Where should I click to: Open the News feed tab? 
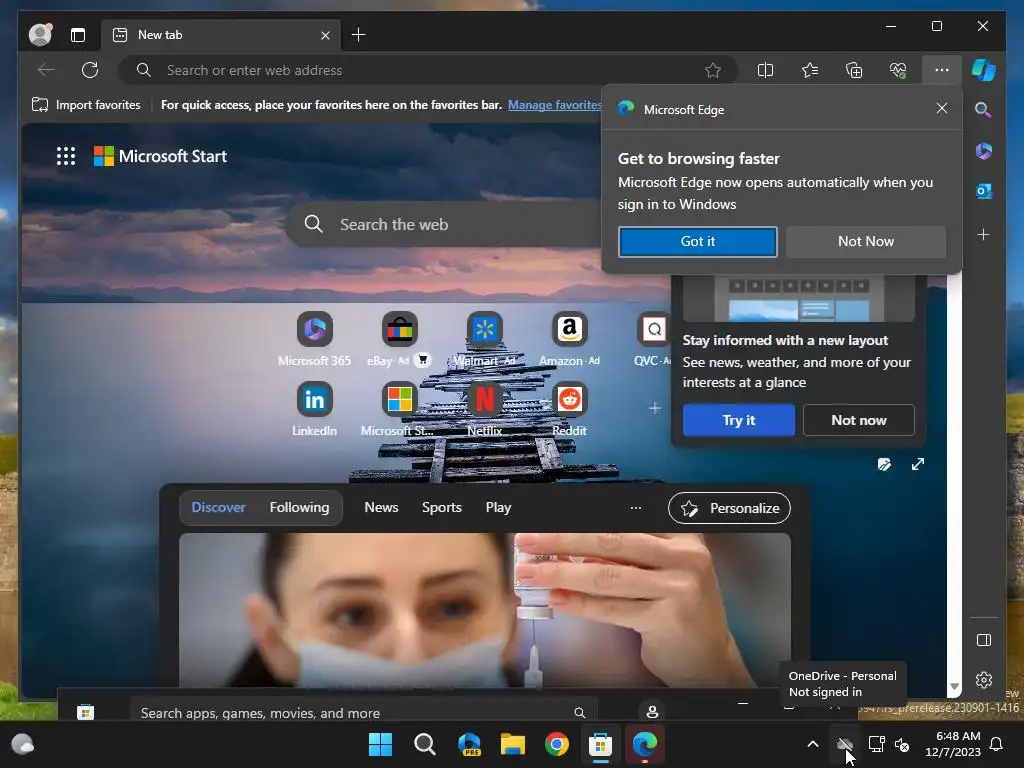click(x=381, y=507)
